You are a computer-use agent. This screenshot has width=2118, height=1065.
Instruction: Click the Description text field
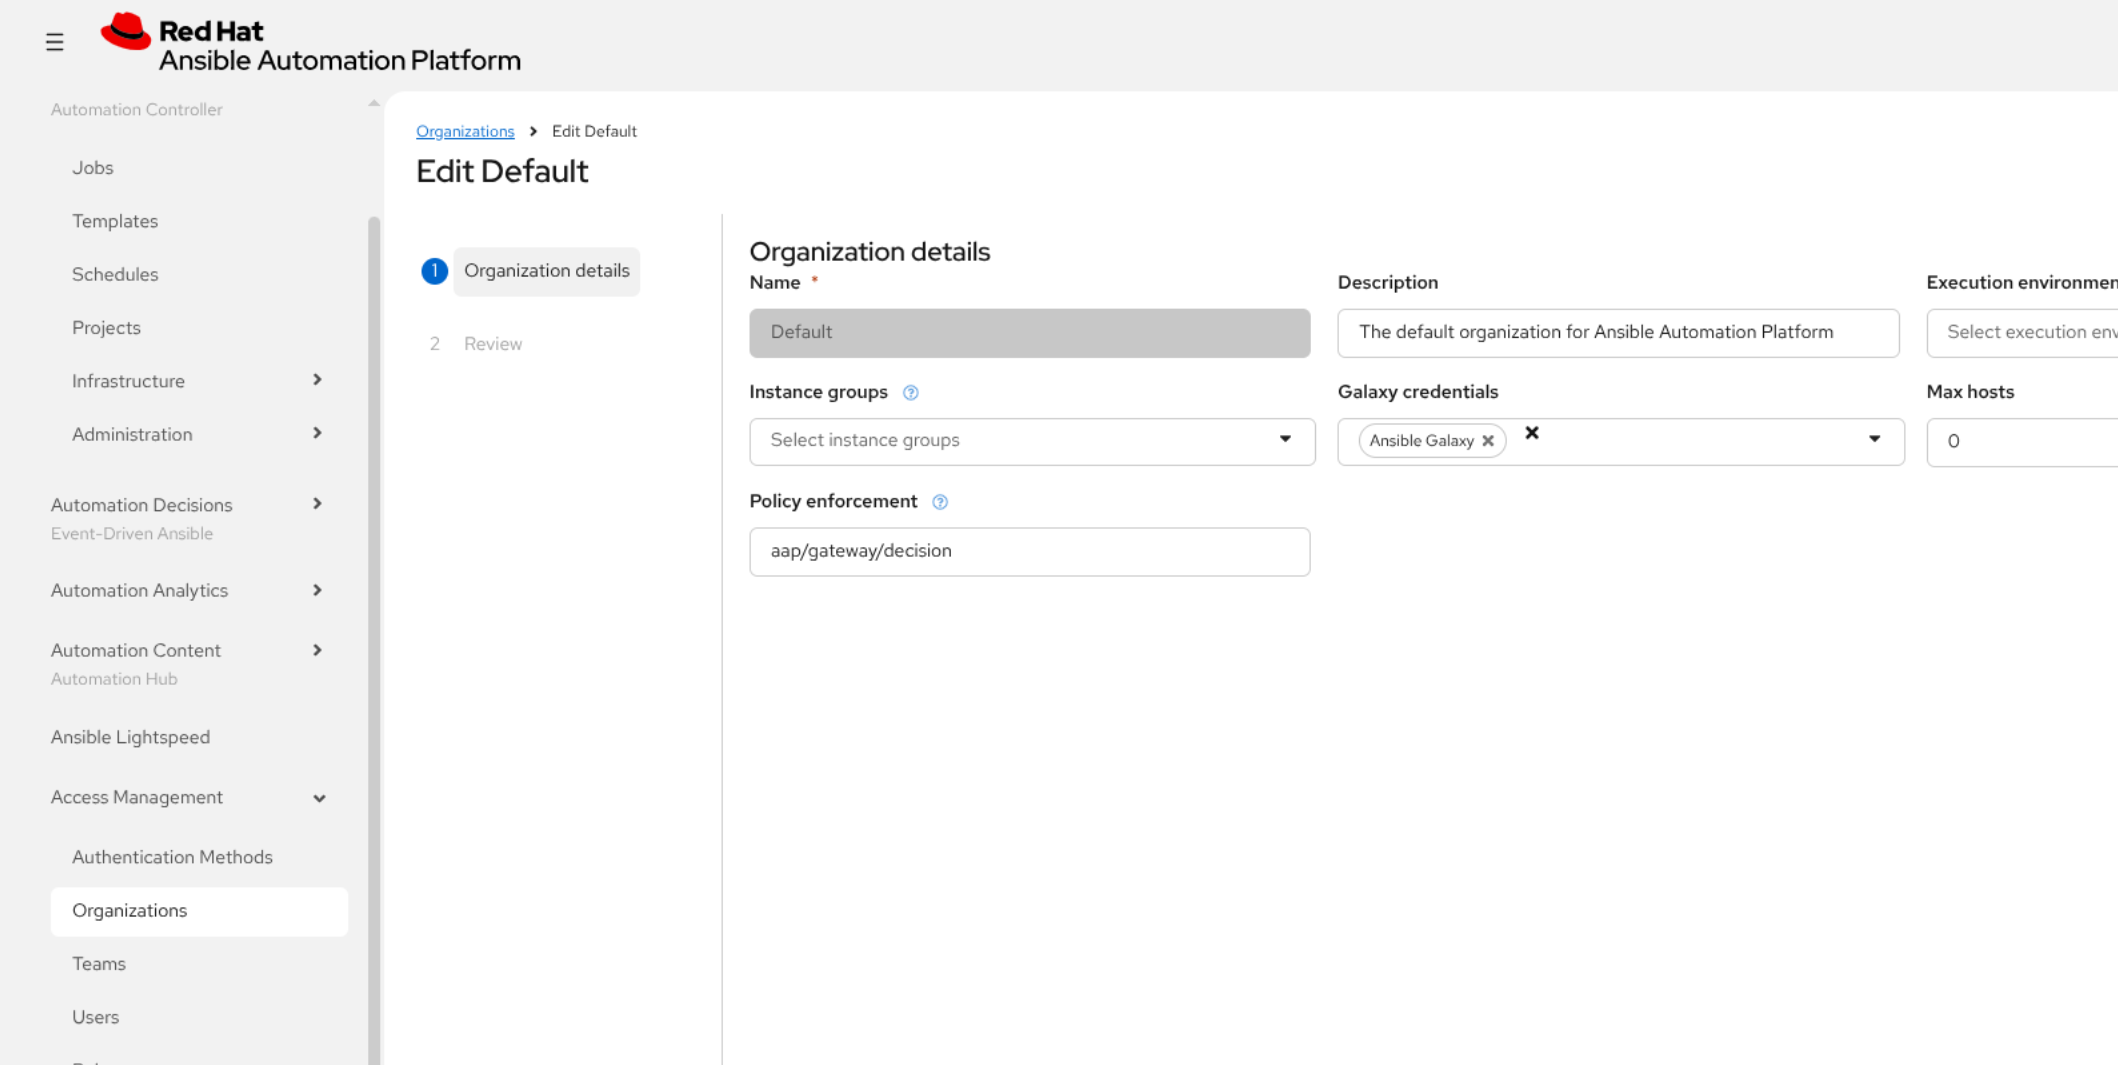(x=1618, y=333)
